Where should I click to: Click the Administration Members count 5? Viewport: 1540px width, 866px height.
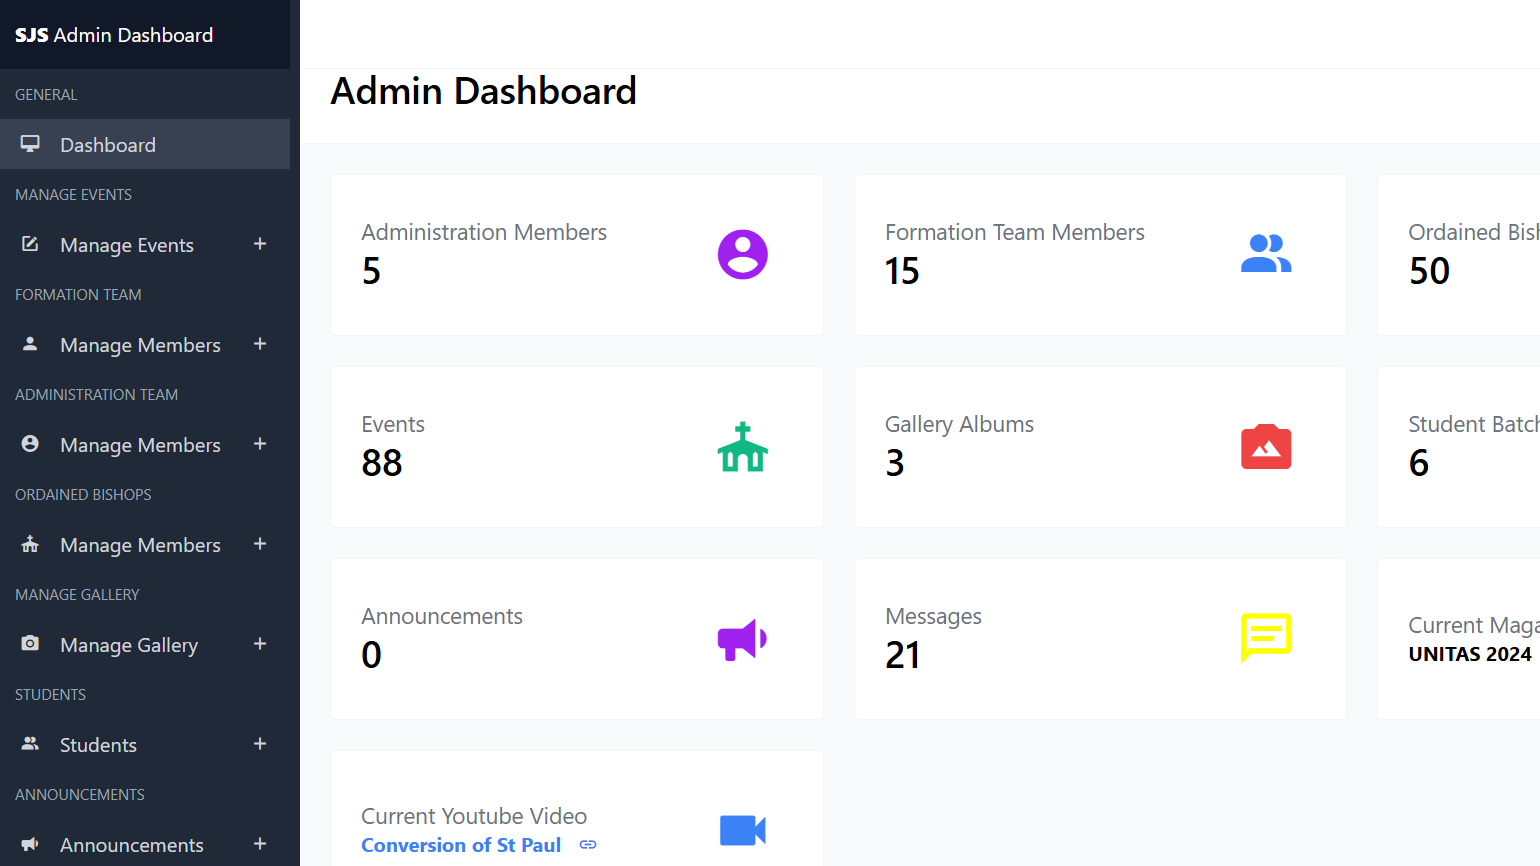tap(371, 271)
